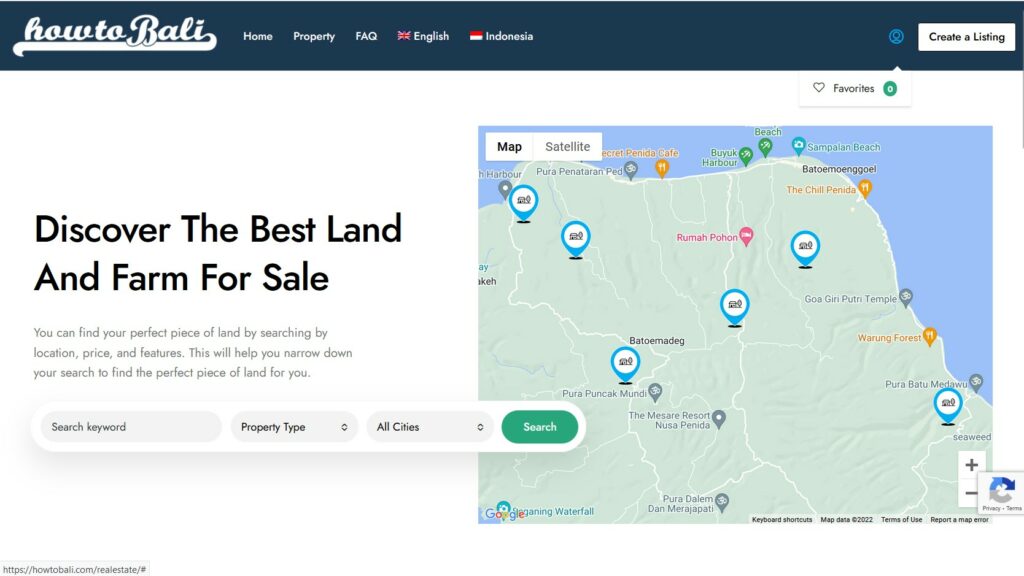Select the property pin above Pura Puncak Mundi
Screen dimensions: 1024x576
[625, 364]
